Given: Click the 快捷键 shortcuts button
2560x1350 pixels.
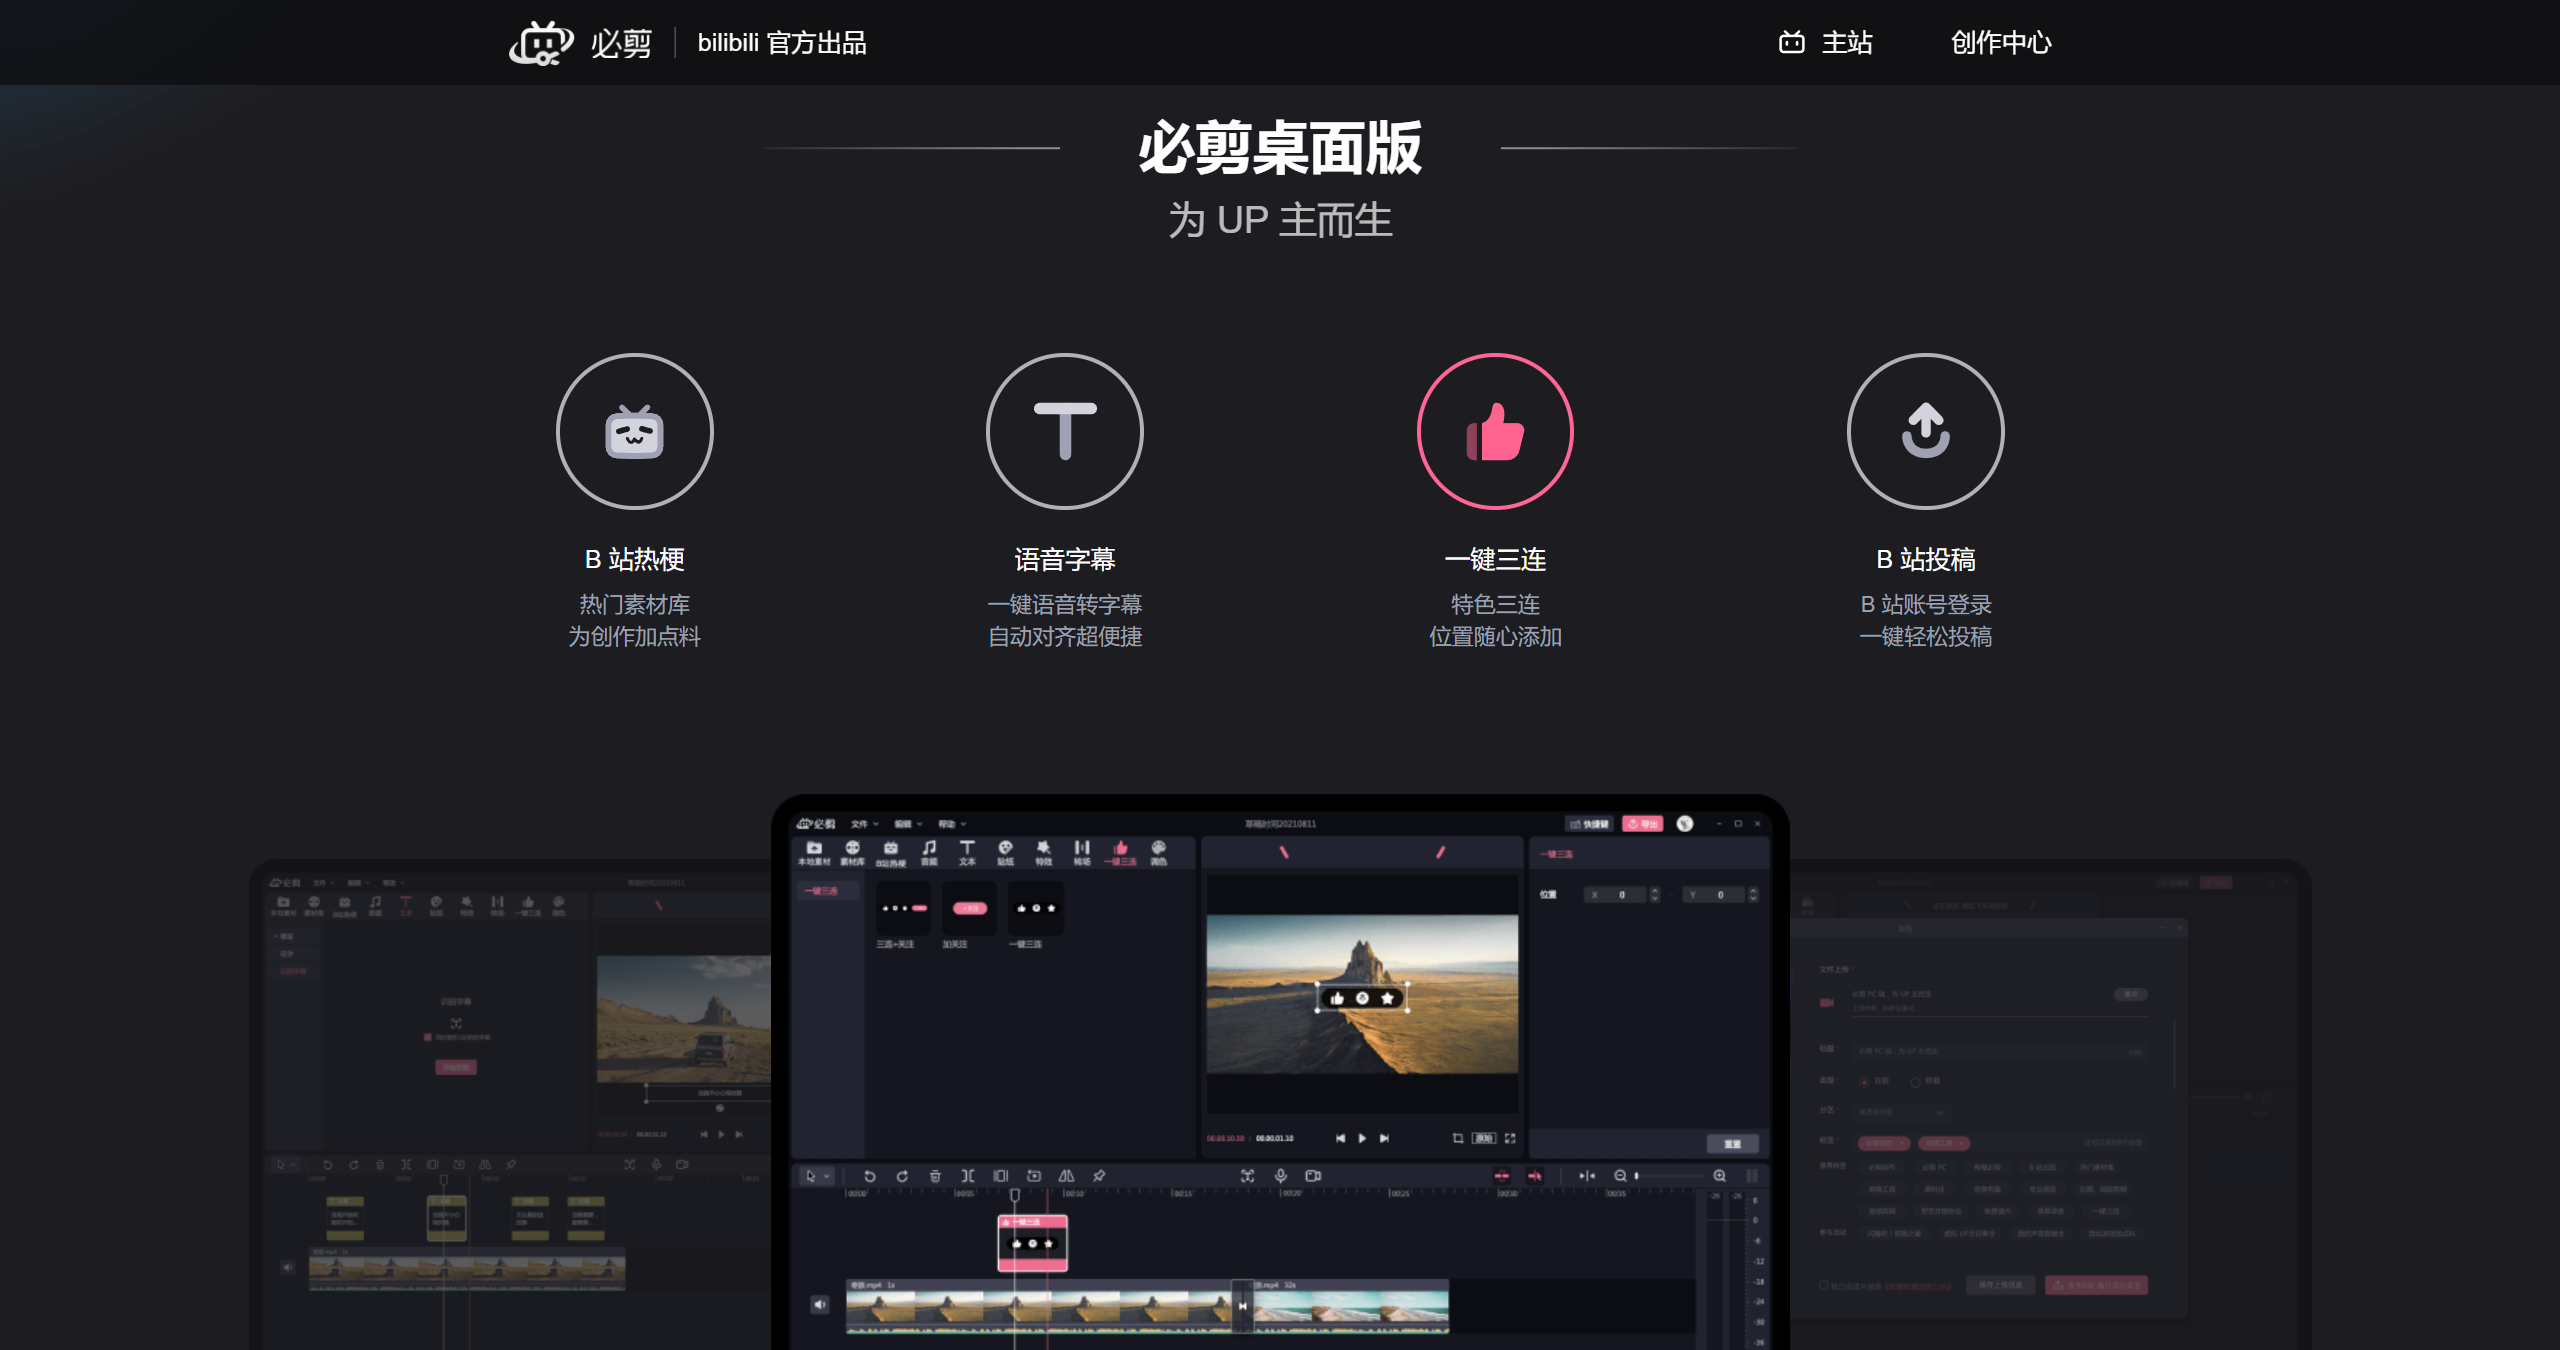Looking at the screenshot, I should pyautogui.click(x=1589, y=824).
